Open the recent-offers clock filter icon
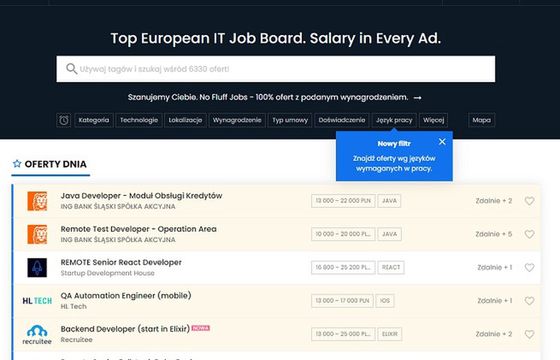 (64, 120)
